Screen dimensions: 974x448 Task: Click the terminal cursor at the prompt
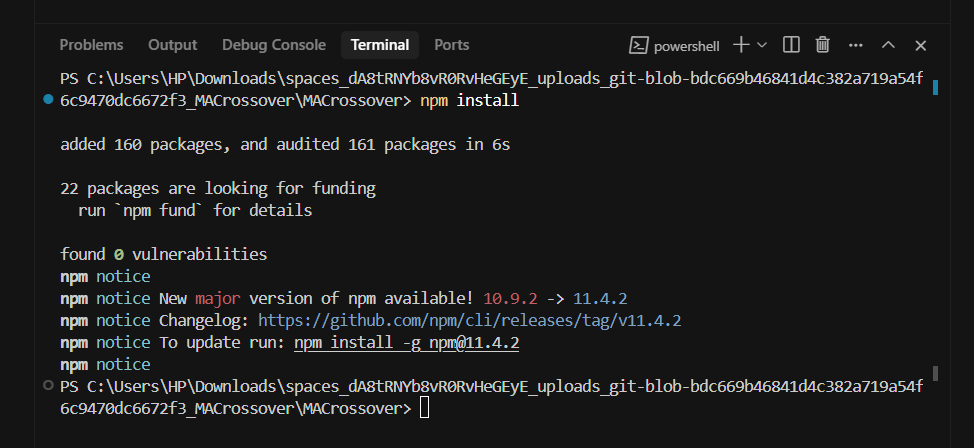pyautogui.click(x=425, y=408)
